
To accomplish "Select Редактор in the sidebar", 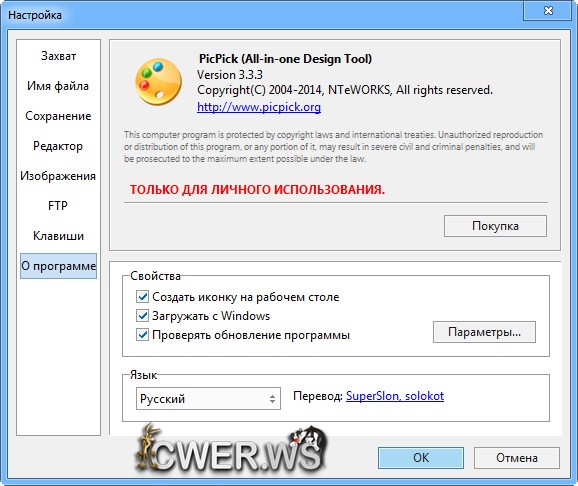I will (x=58, y=146).
